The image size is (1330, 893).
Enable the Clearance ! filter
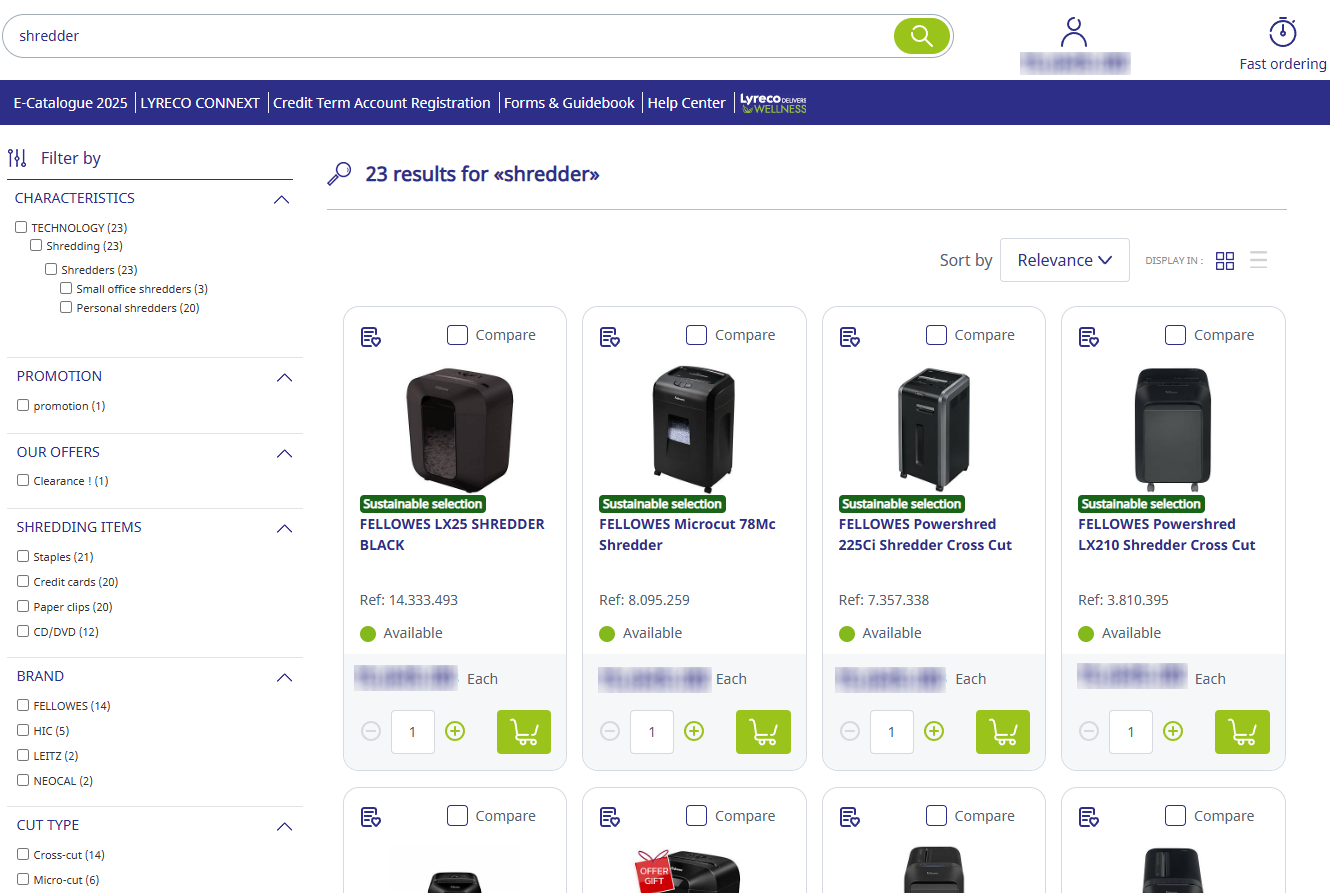23,481
